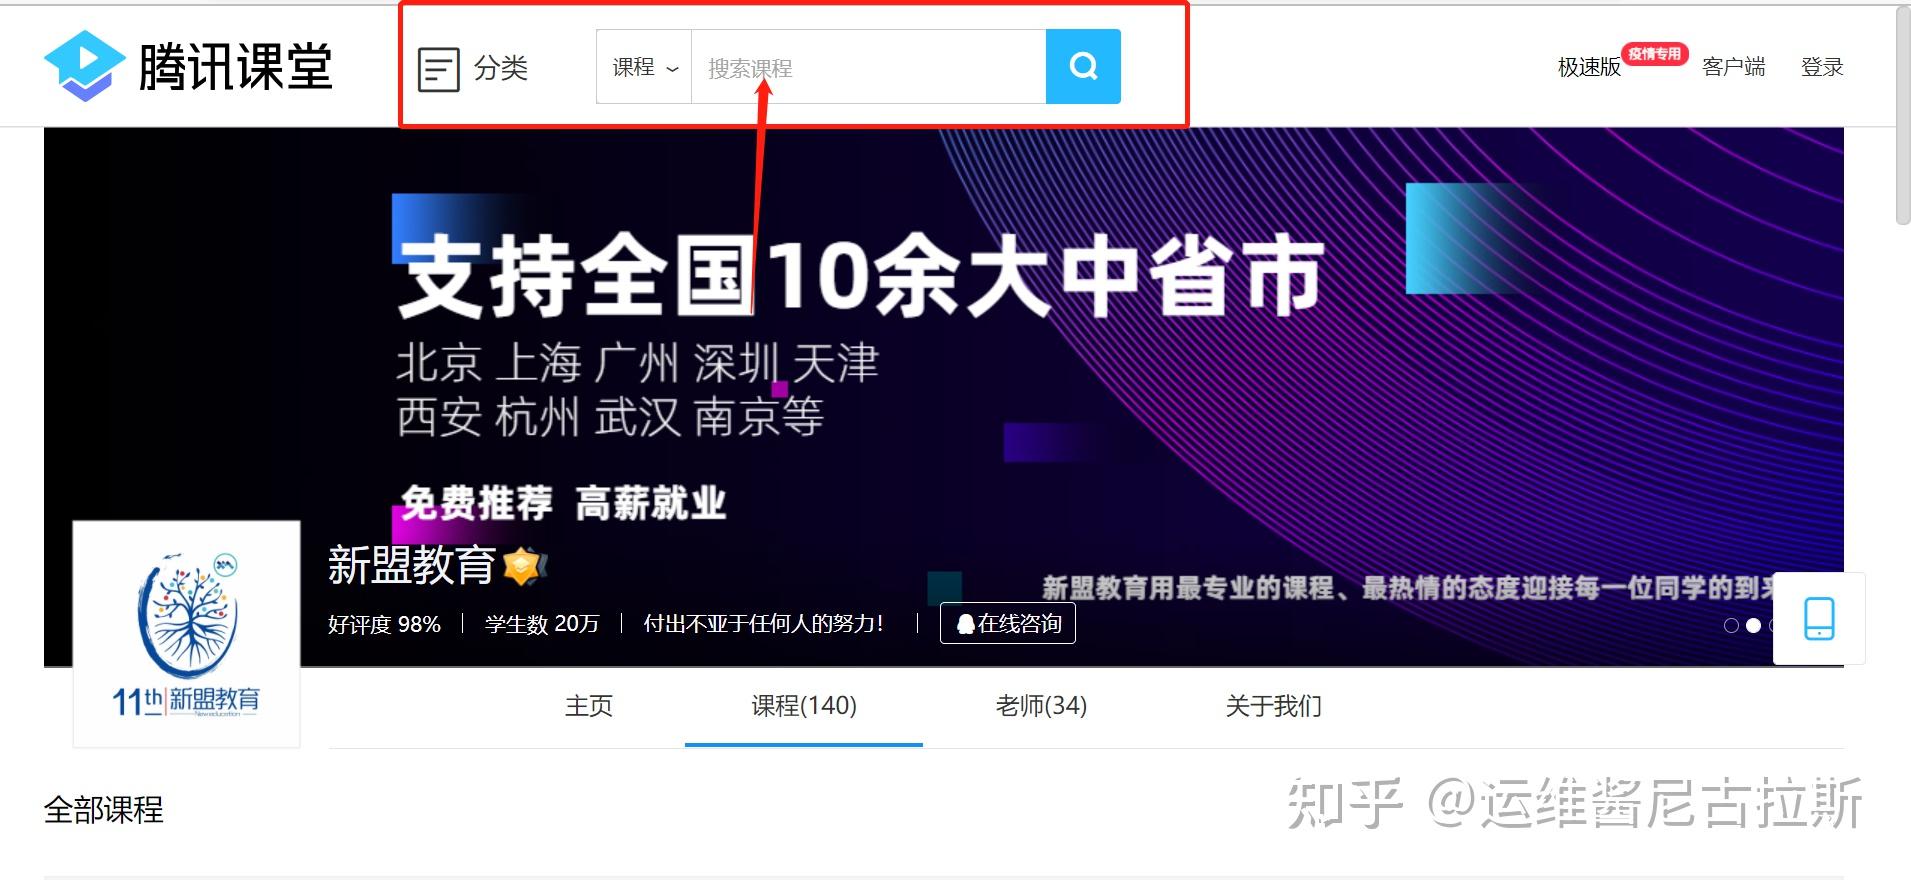The width and height of the screenshot is (1911, 880).
Task: Click the 疫情专用 red badge
Action: [1655, 54]
